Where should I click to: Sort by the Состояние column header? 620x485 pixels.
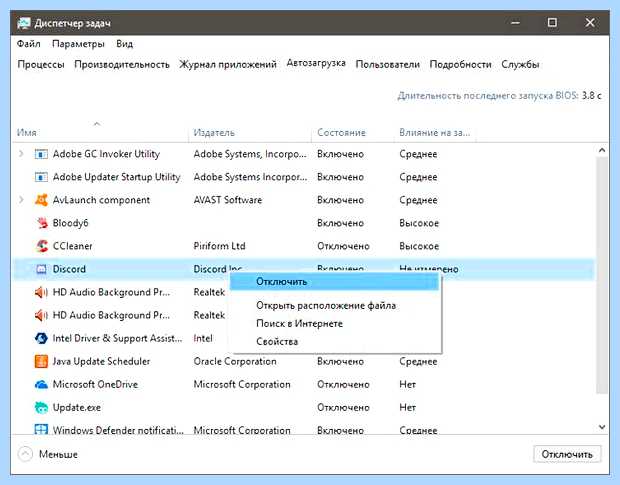[341, 133]
